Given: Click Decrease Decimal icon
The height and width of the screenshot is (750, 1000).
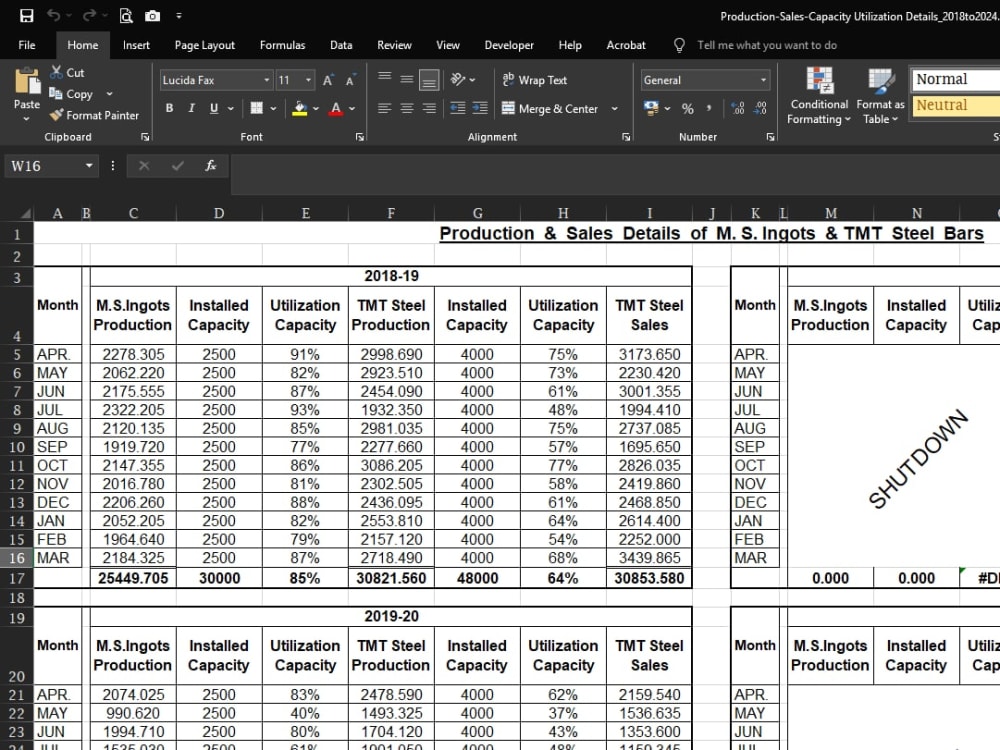Looking at the screenshot, I should click(760, 108).
